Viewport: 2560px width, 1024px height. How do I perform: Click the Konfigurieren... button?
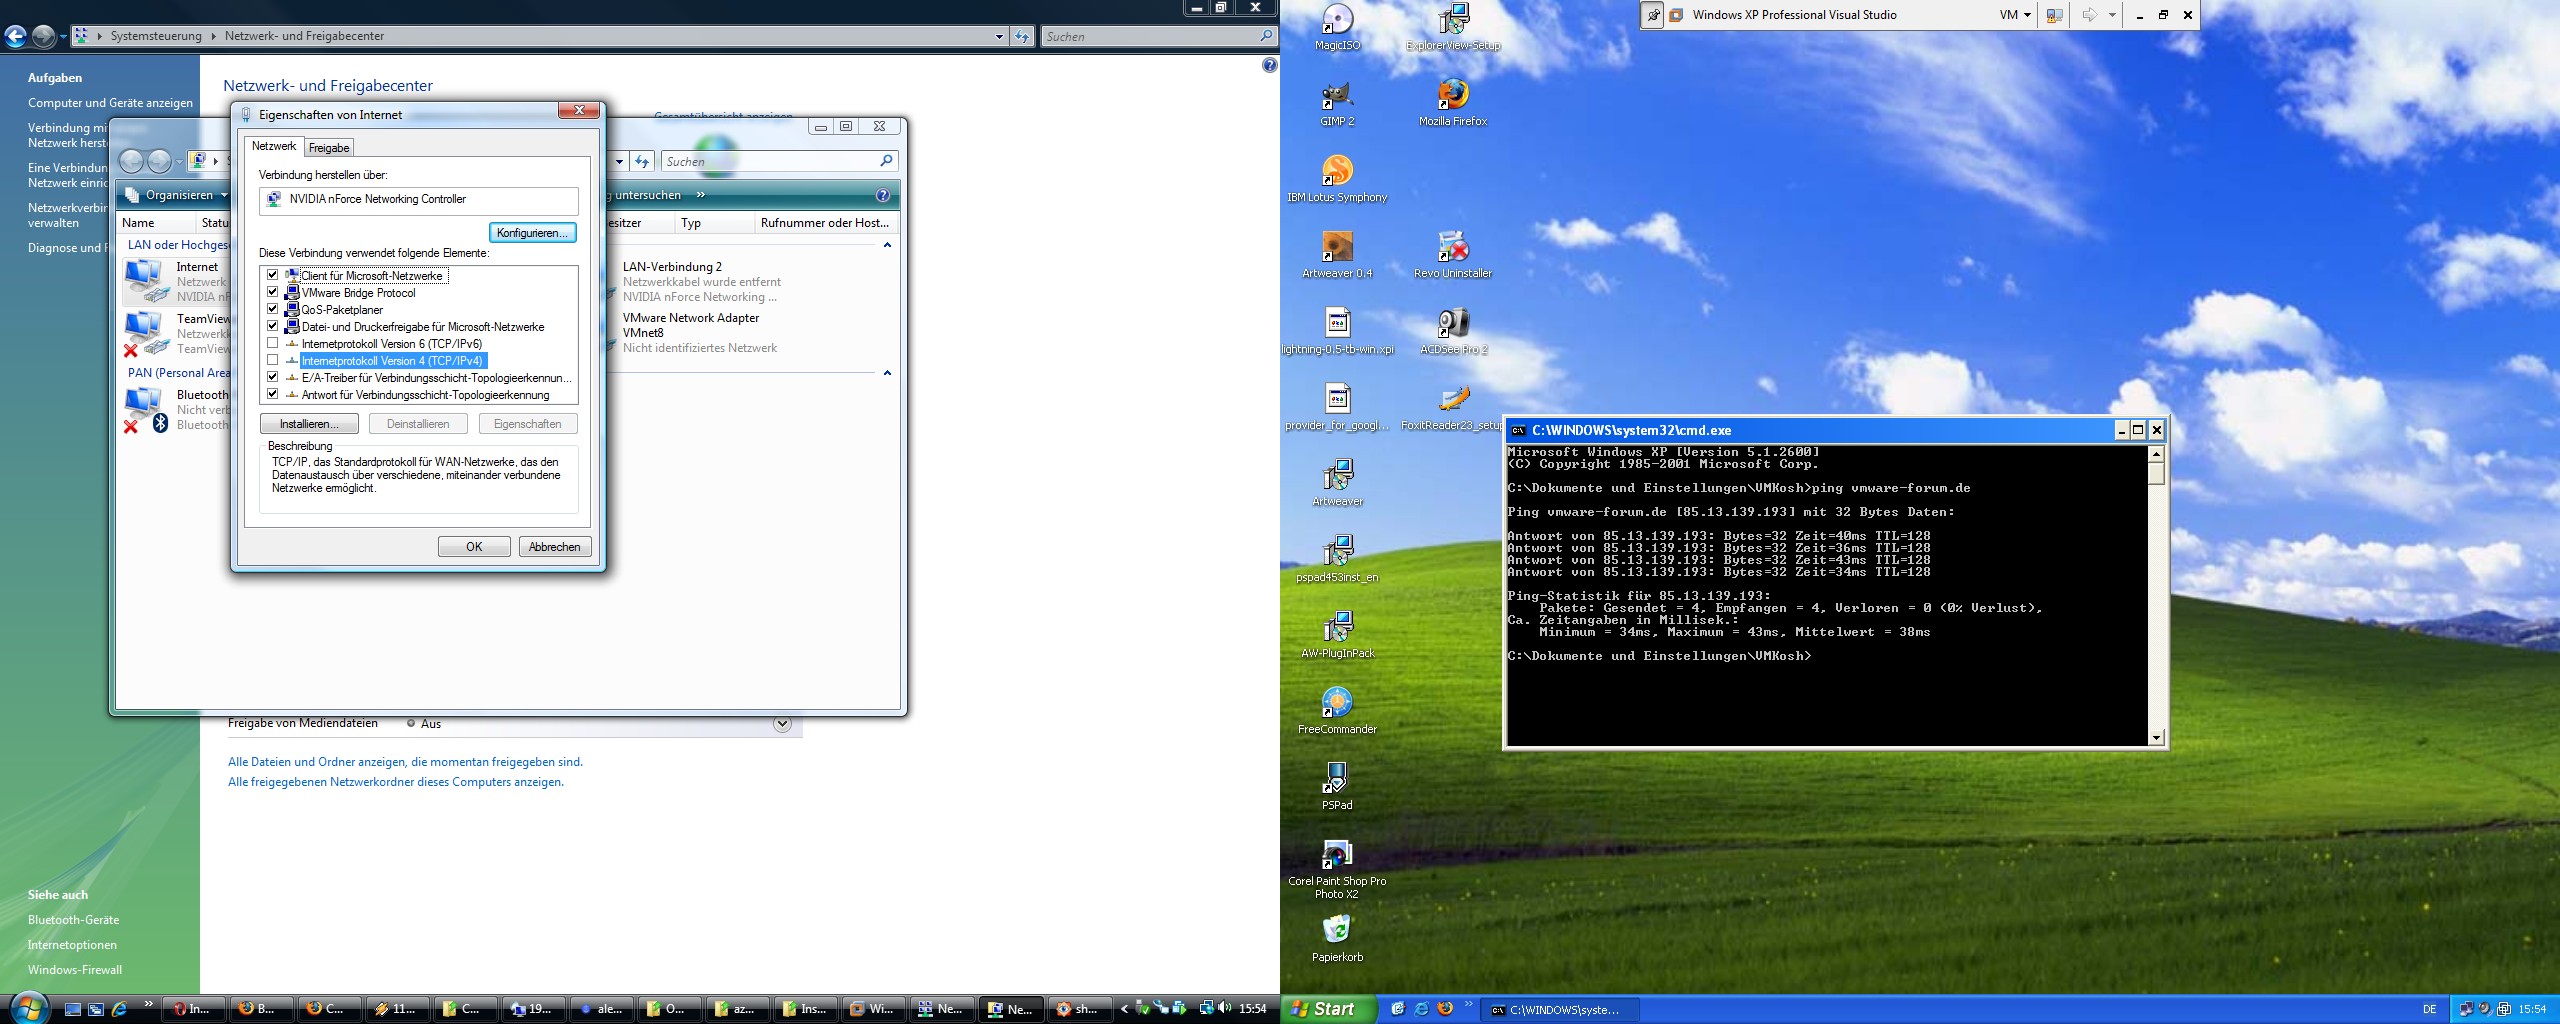point(532,233)
